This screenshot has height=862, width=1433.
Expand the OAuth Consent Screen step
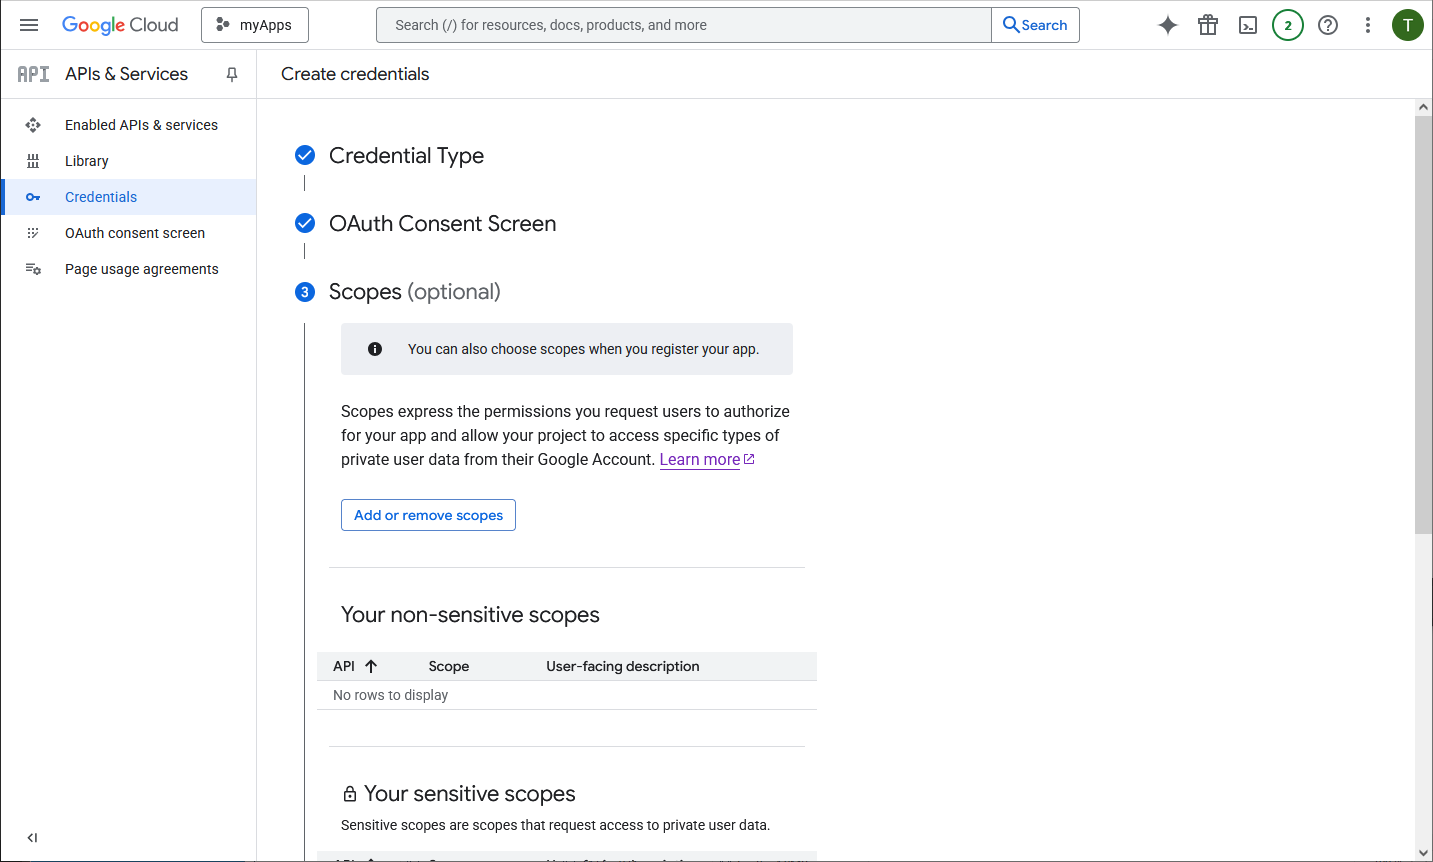pyautogui.click(x=442, y=223)
